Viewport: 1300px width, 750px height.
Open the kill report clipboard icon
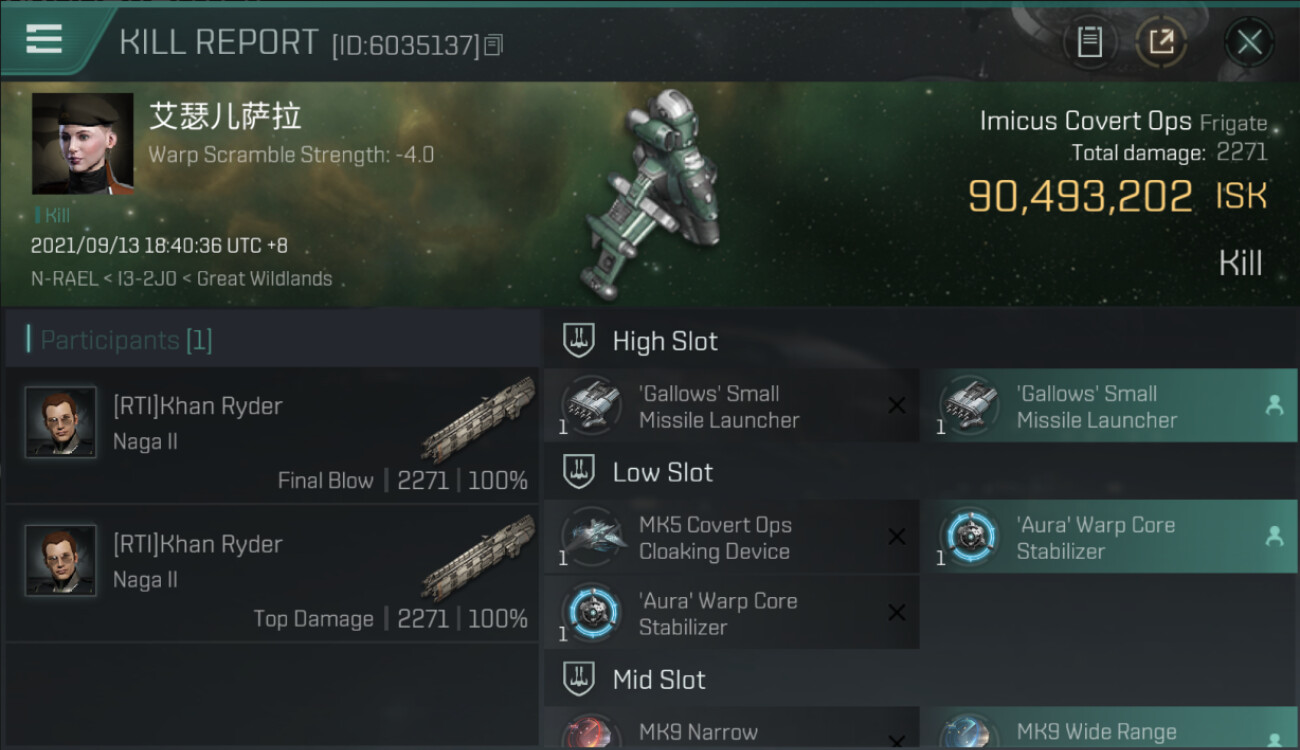click(1089, 42)
